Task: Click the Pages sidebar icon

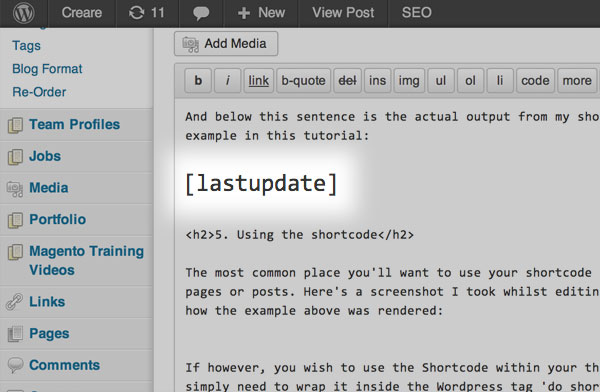Action: (x=15, y=334)
